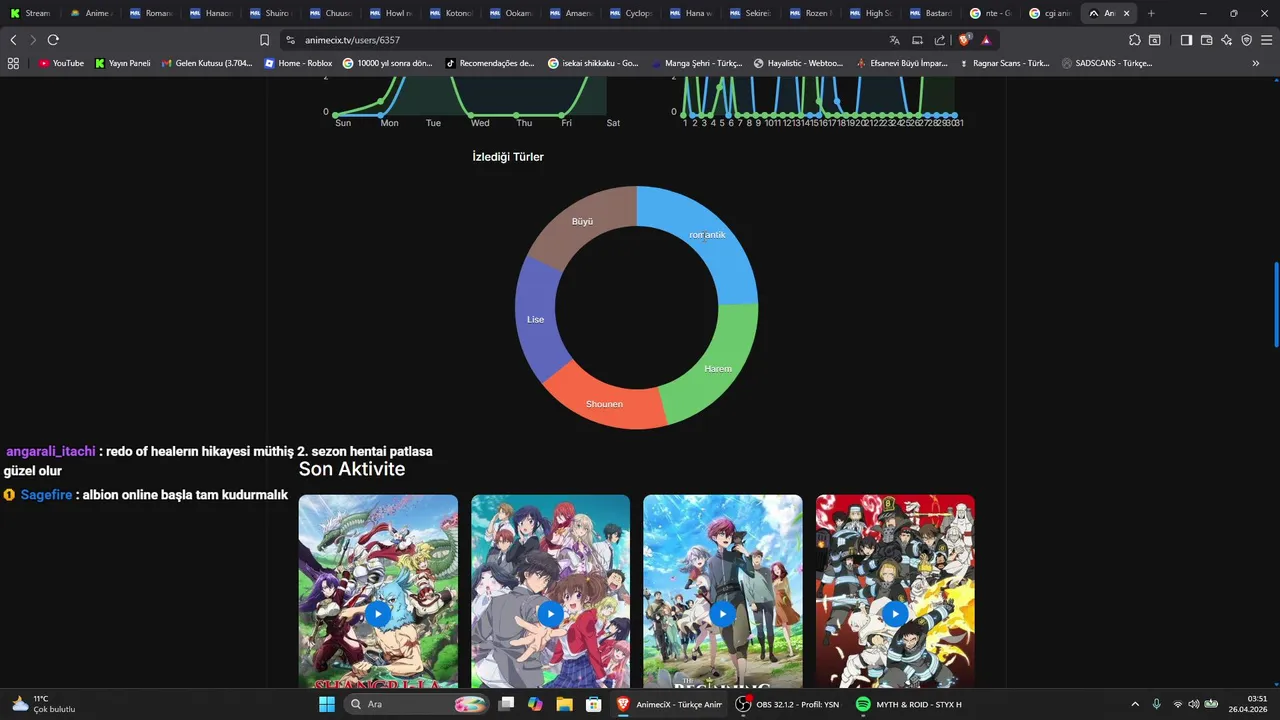
Task: Switch to the Bastard browser tab
Action: pyautogui.click(x=932, y=13)
